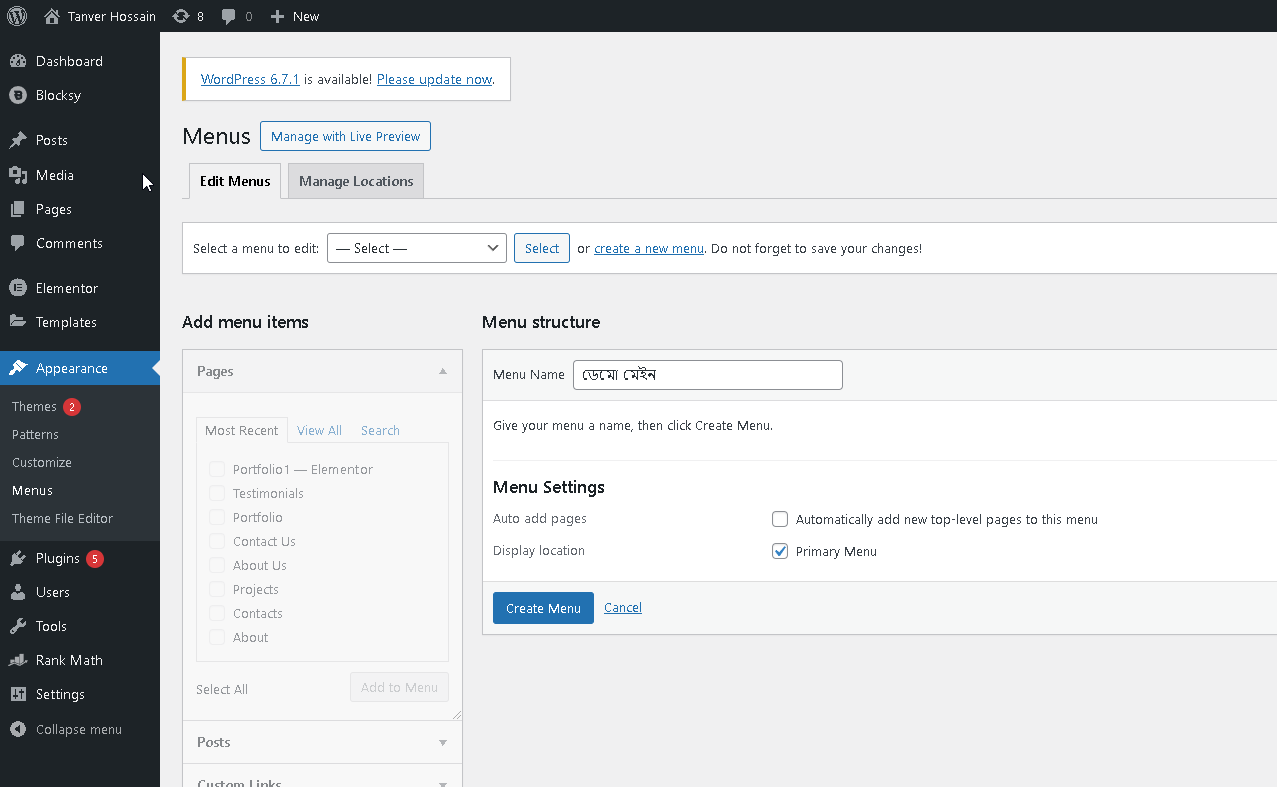The width and height of the screenshot is (1277, 787).
Task: Uncheck the Primary Menu display location
Action: point(780,551)
